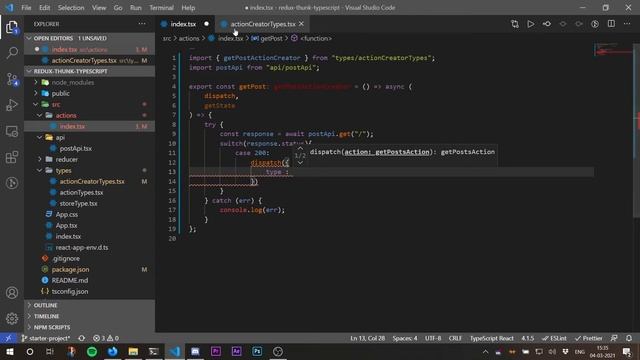Viewport: 640px width, 360px height.
Task: Open Run and Debug view
Action: (x=12, y=105)
